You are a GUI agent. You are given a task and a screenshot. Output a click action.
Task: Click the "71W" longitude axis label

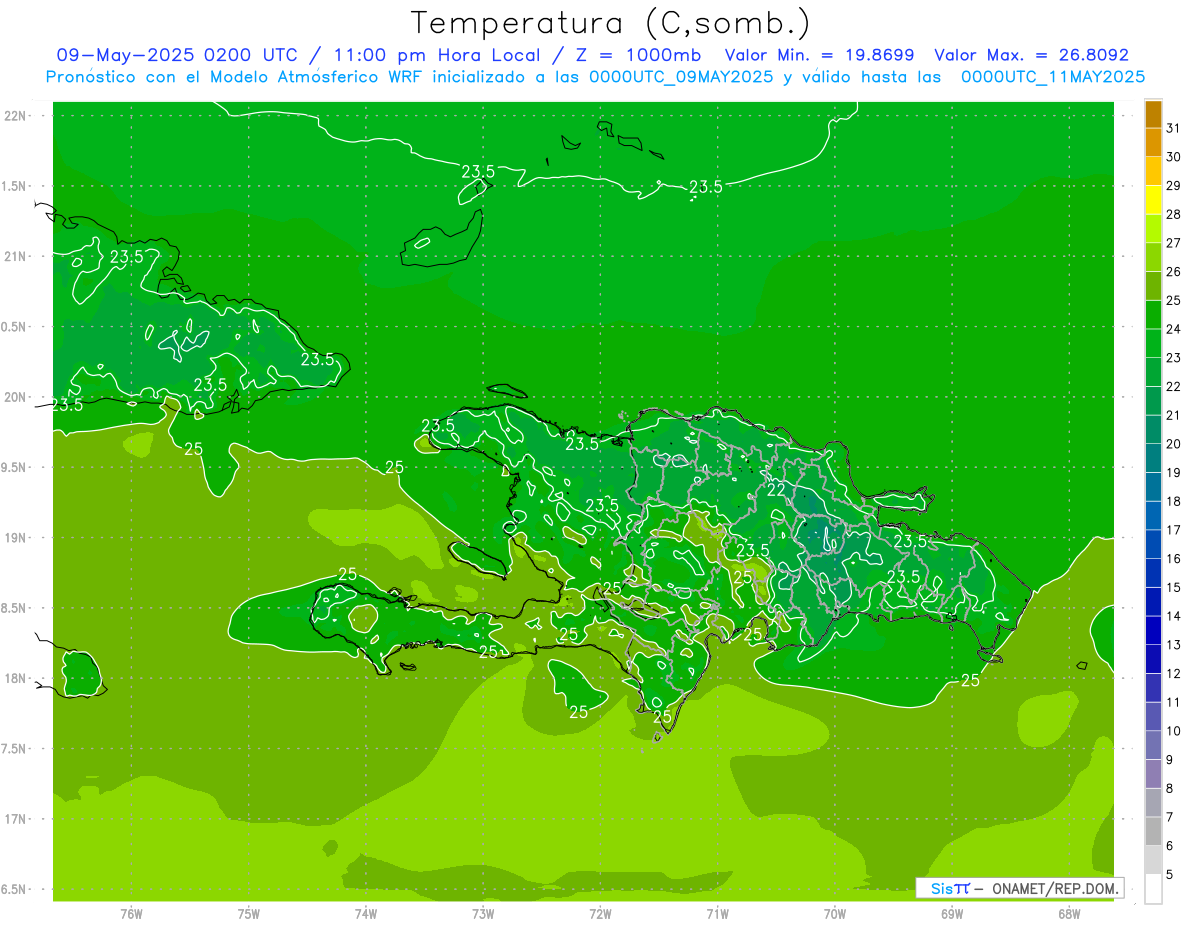[717, 914]
